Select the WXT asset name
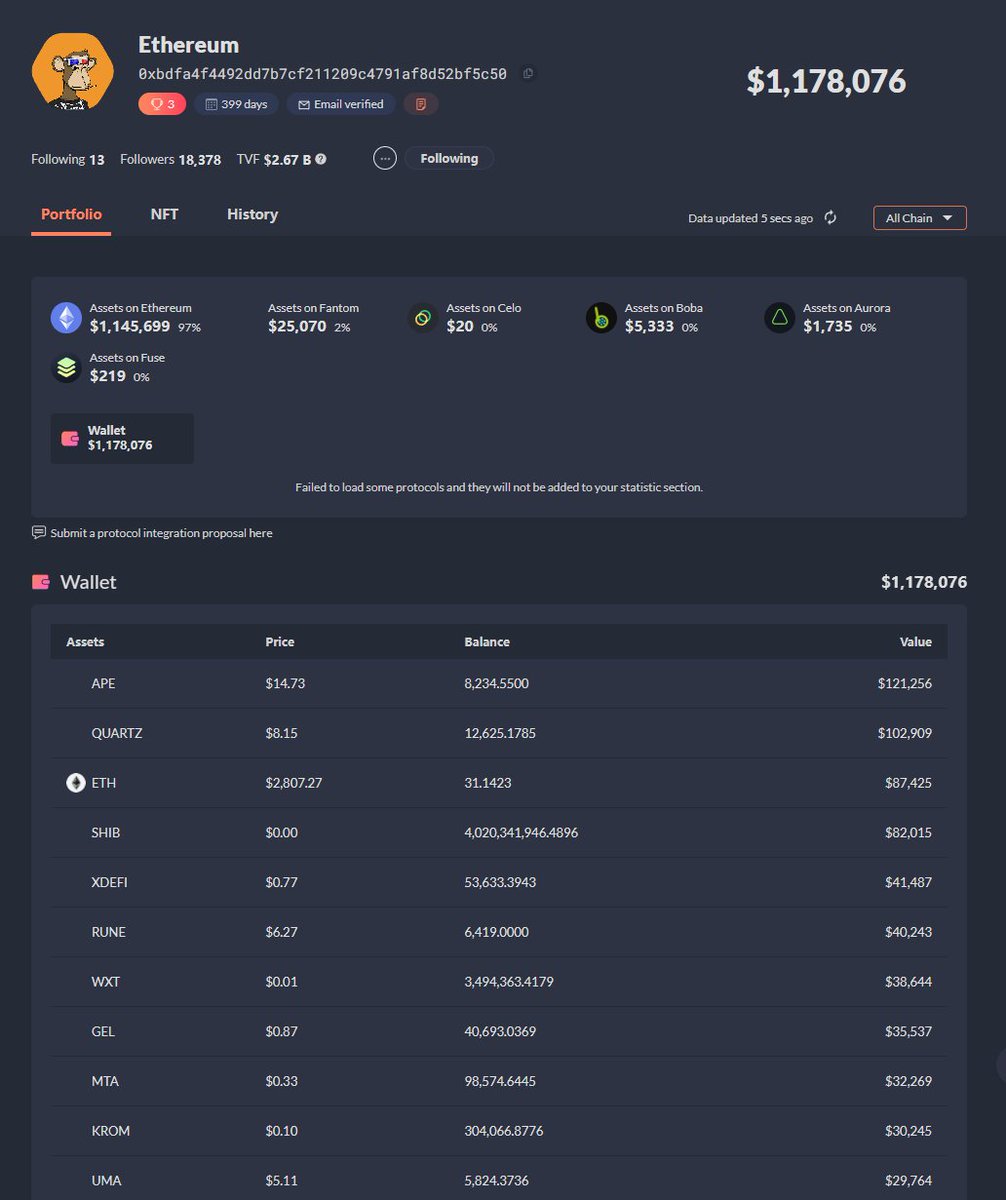 tap(105, 982)
